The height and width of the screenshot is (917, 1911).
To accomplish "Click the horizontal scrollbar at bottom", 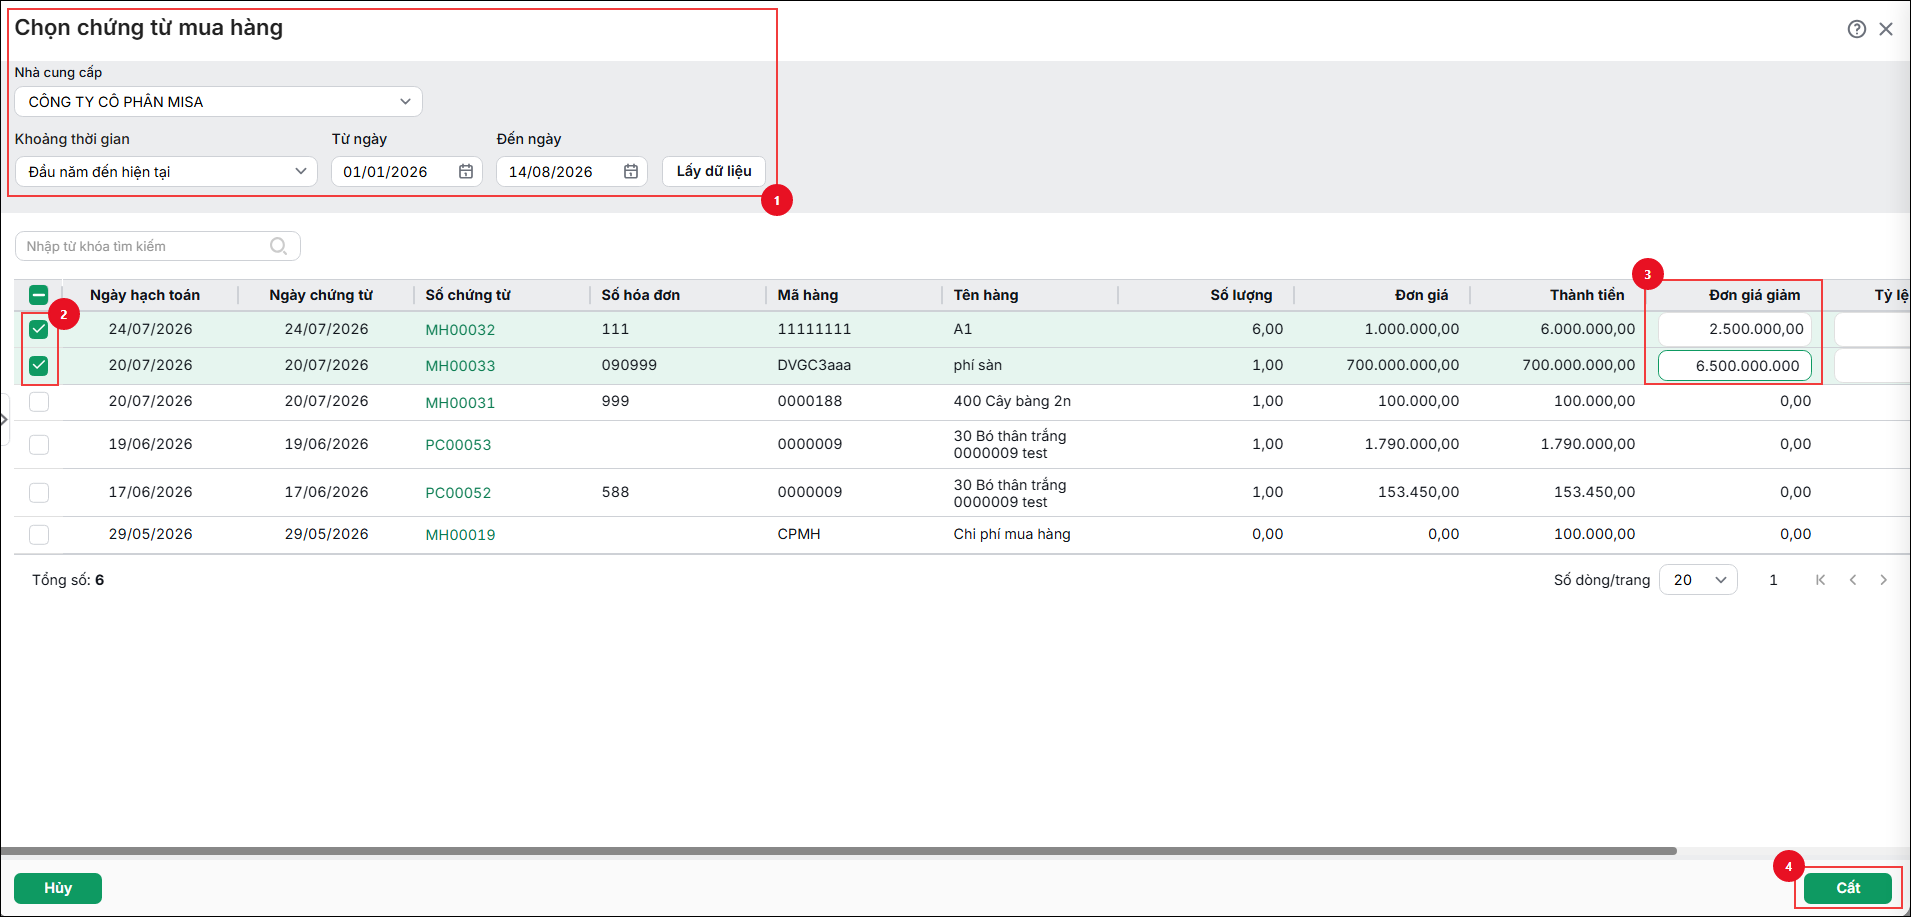I will click(x=838, y=851).
